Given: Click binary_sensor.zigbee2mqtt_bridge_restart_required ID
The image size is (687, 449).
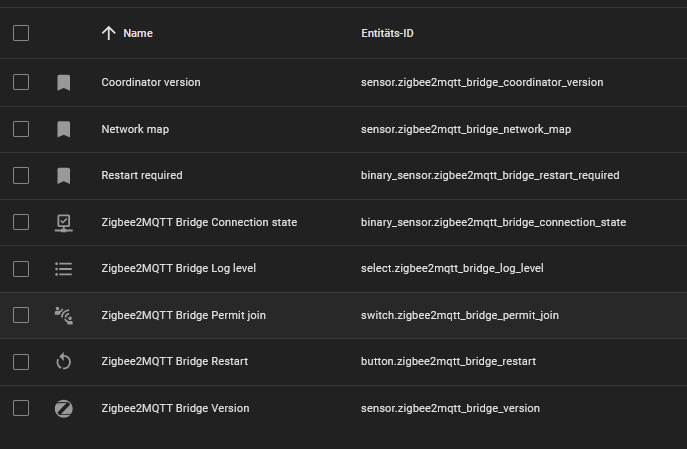Looking at the screenshot, I should [x=490, y=175].
